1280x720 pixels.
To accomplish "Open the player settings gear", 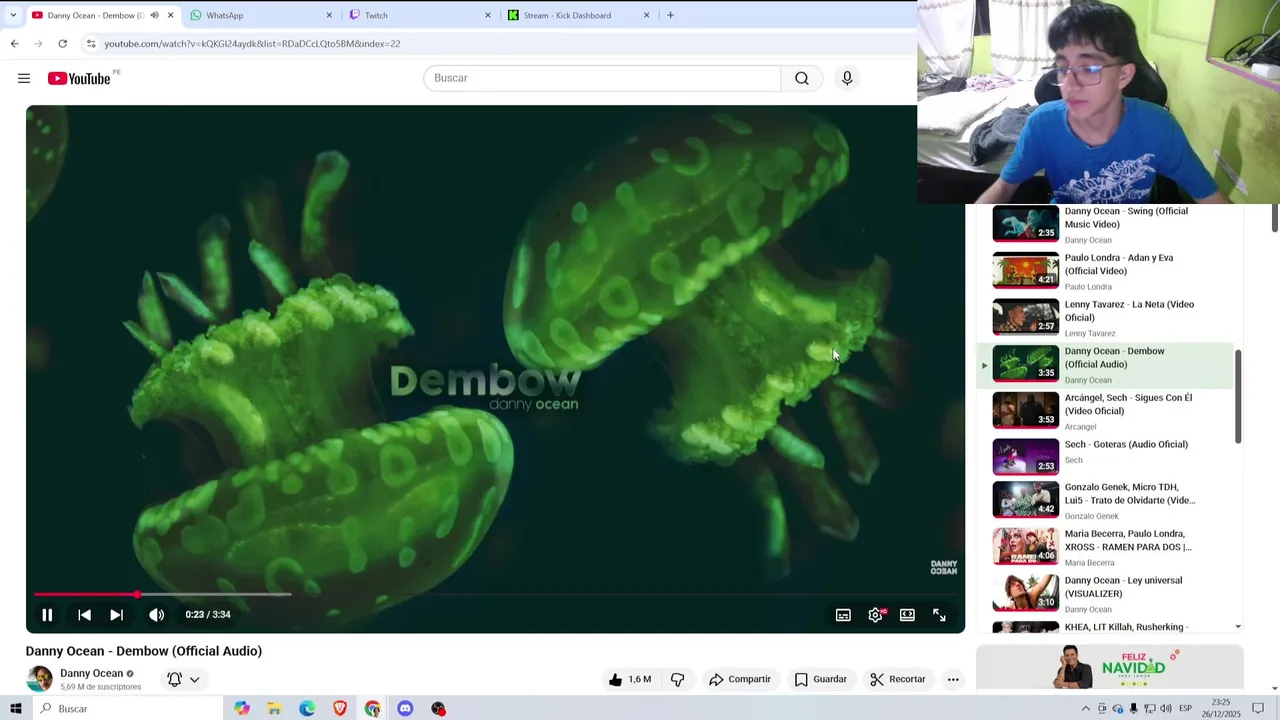I will (x=875, y=615).
